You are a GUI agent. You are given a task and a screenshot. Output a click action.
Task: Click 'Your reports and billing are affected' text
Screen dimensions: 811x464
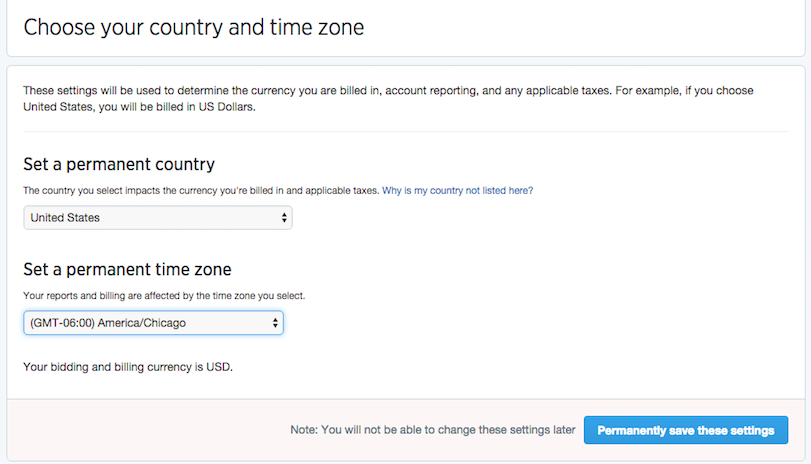click(x=163, y=296)
